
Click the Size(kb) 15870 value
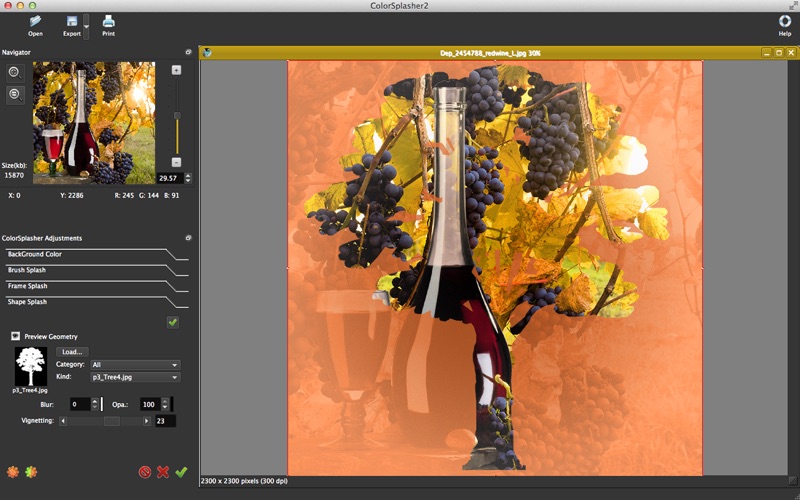pos(14,175)
